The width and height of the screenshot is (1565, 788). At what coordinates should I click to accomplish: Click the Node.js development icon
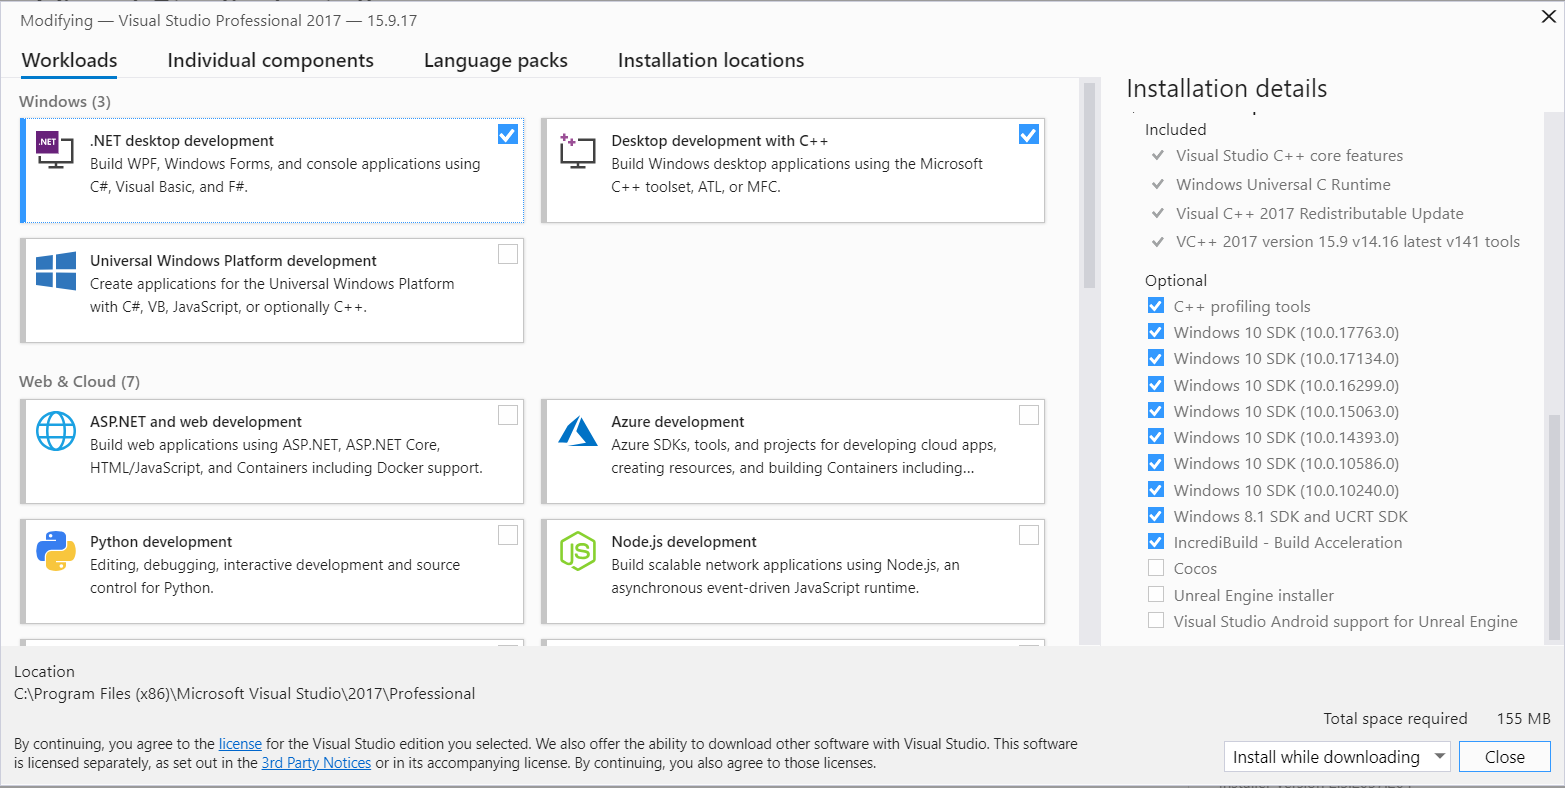pyautogui.click(x=577, y=551)
